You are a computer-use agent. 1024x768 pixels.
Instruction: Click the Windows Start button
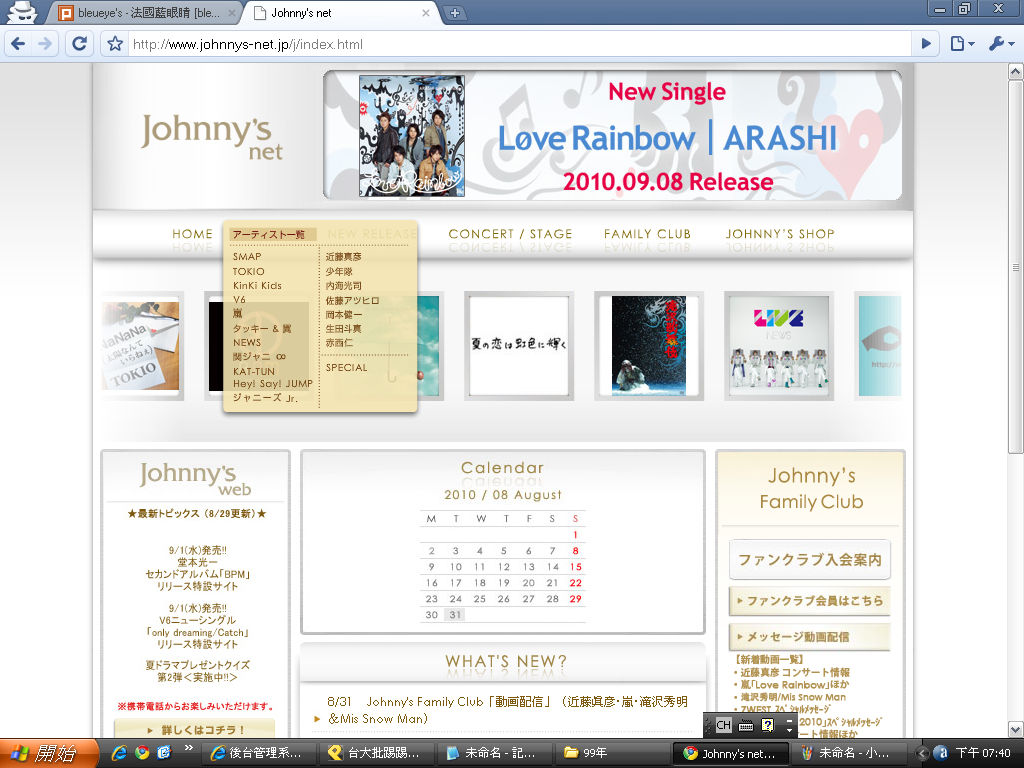point(48,753)
